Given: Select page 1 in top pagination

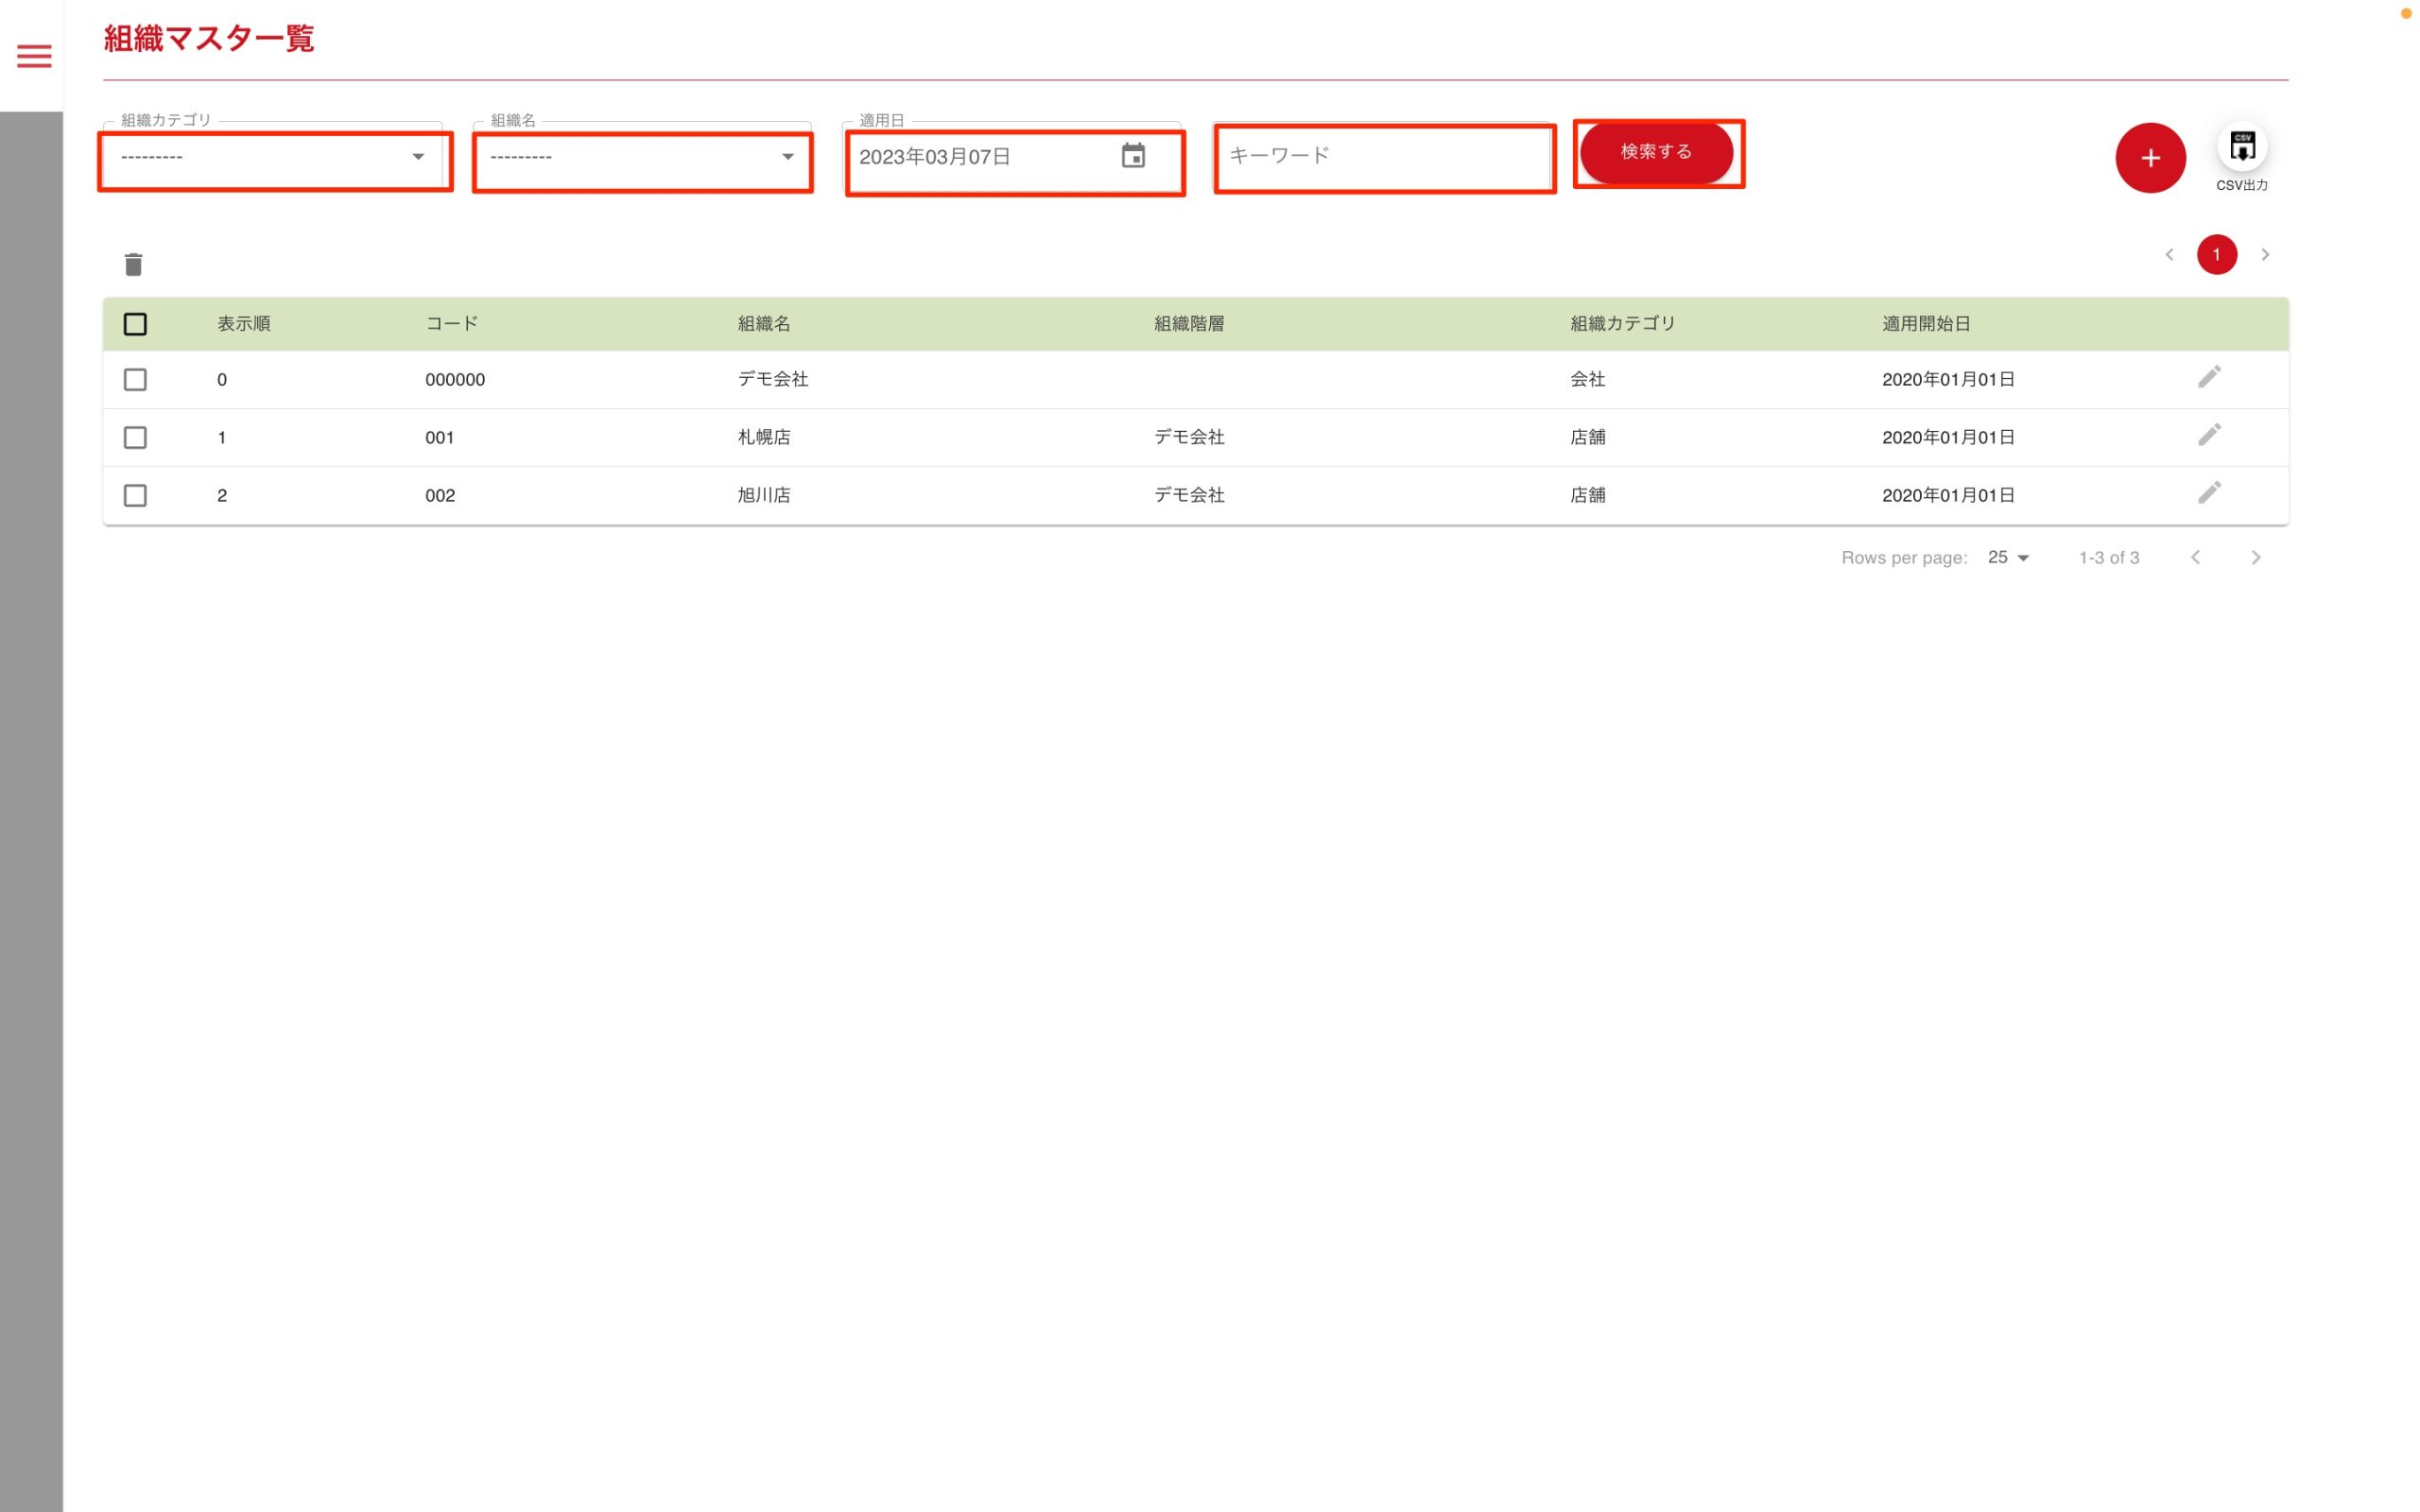Looking at the screenshot, I should coord(2216,255).
